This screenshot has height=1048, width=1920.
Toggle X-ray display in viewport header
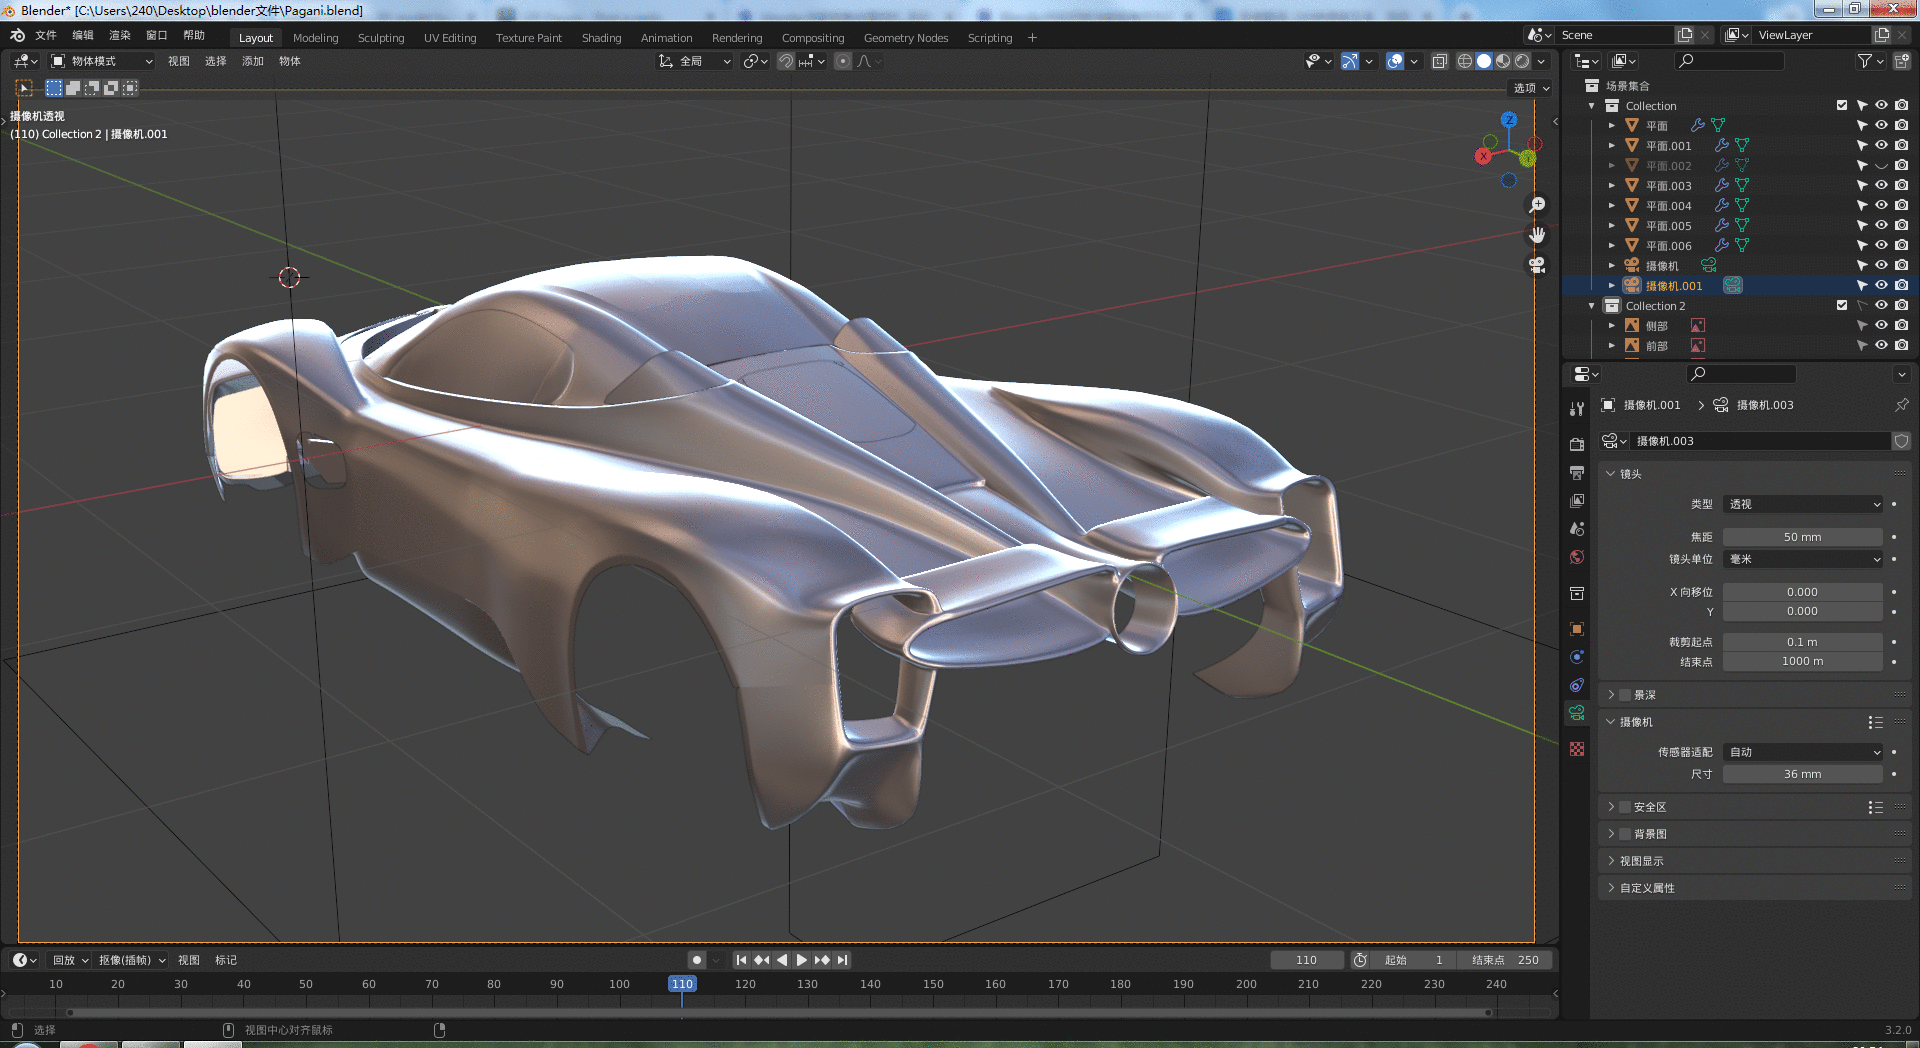click(1439, 61)
